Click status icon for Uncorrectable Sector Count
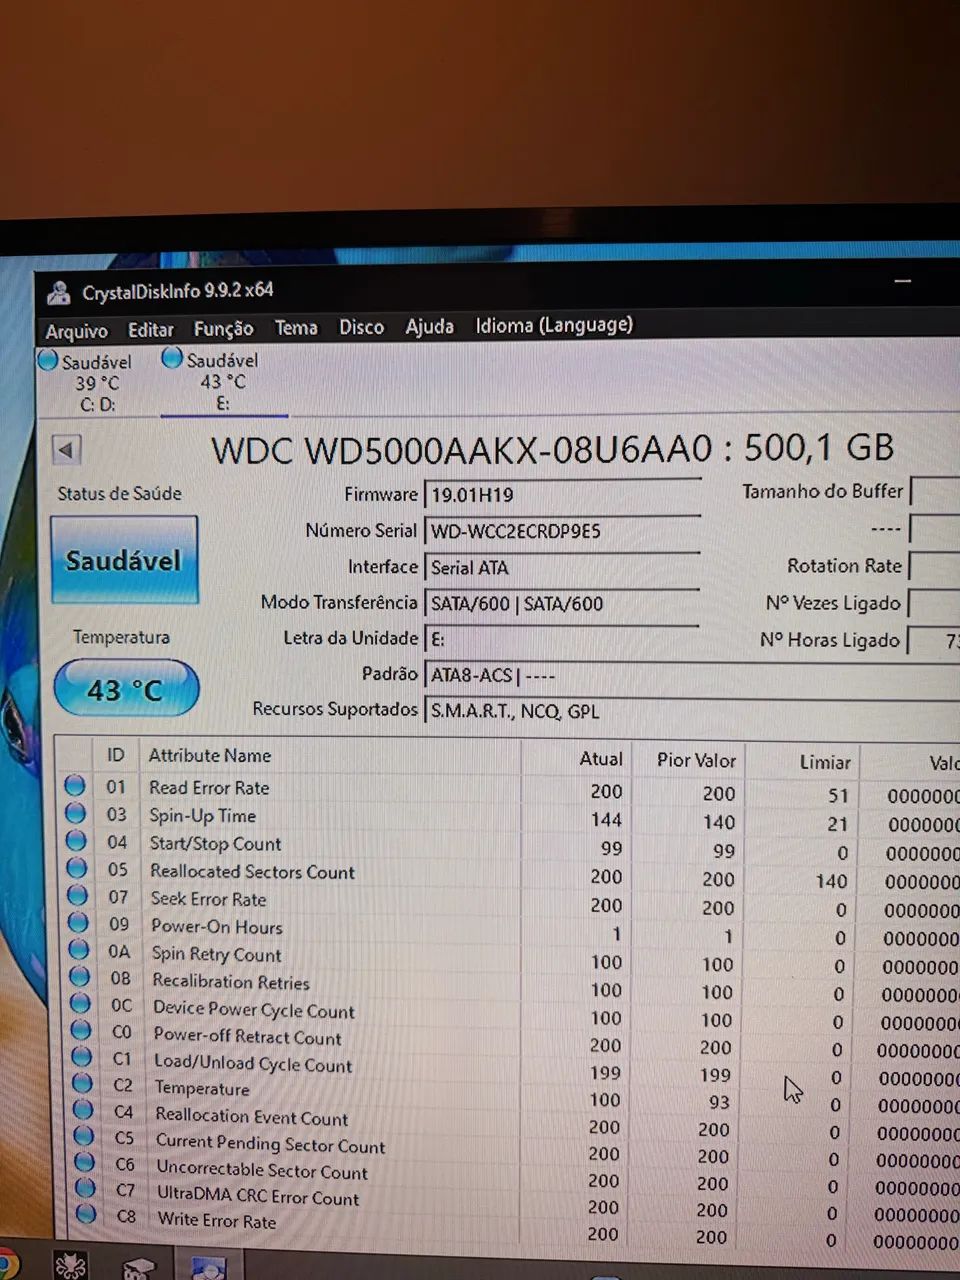Viewport: 960px width, 1280px height. [x=86, y=1163]
